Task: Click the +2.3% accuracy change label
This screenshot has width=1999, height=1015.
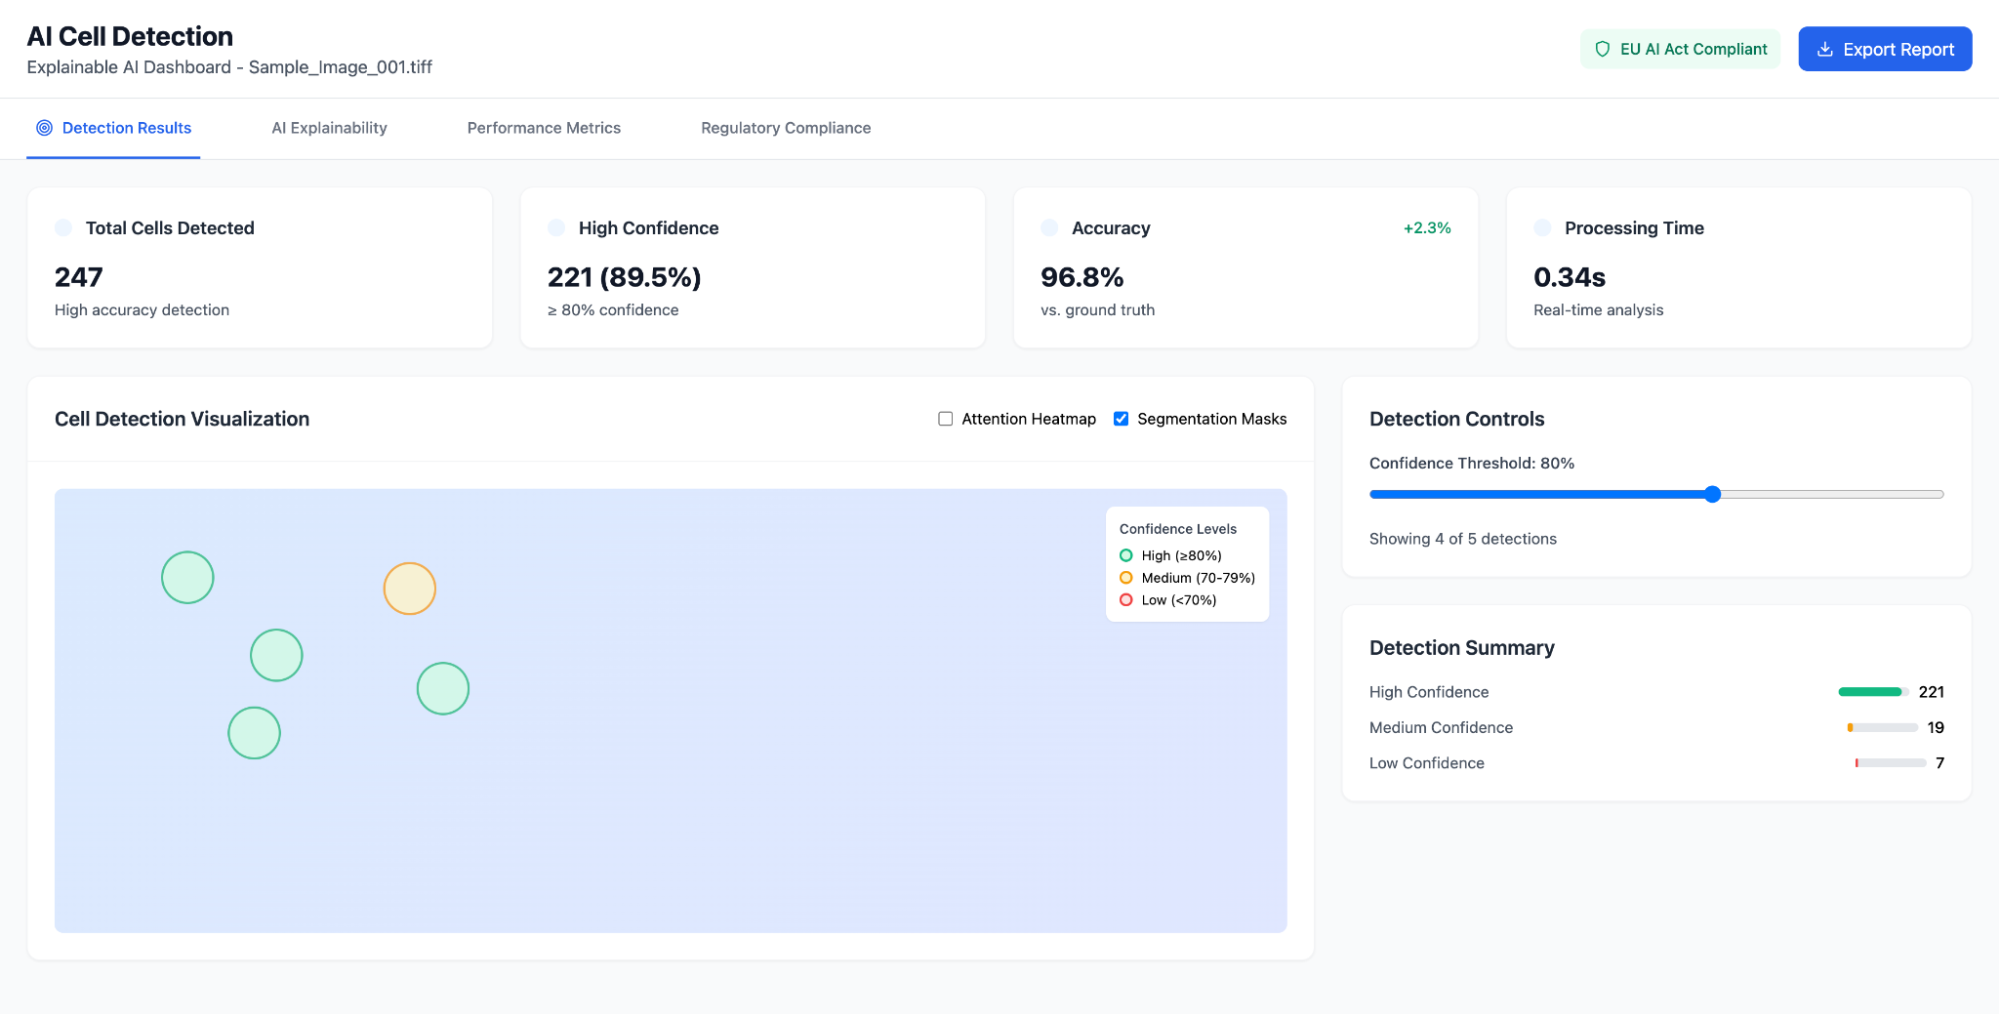Action: [1427, 228]
